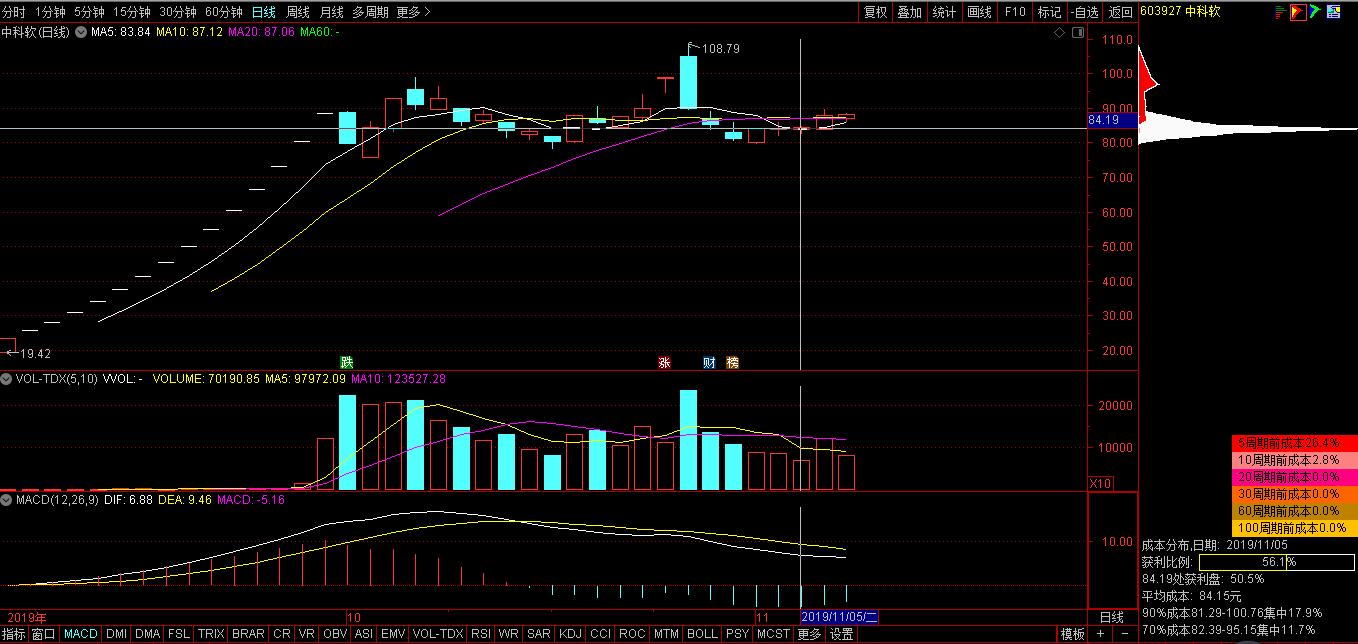
Task: Click the red 涨 event marker
Action: click(664, 362)
